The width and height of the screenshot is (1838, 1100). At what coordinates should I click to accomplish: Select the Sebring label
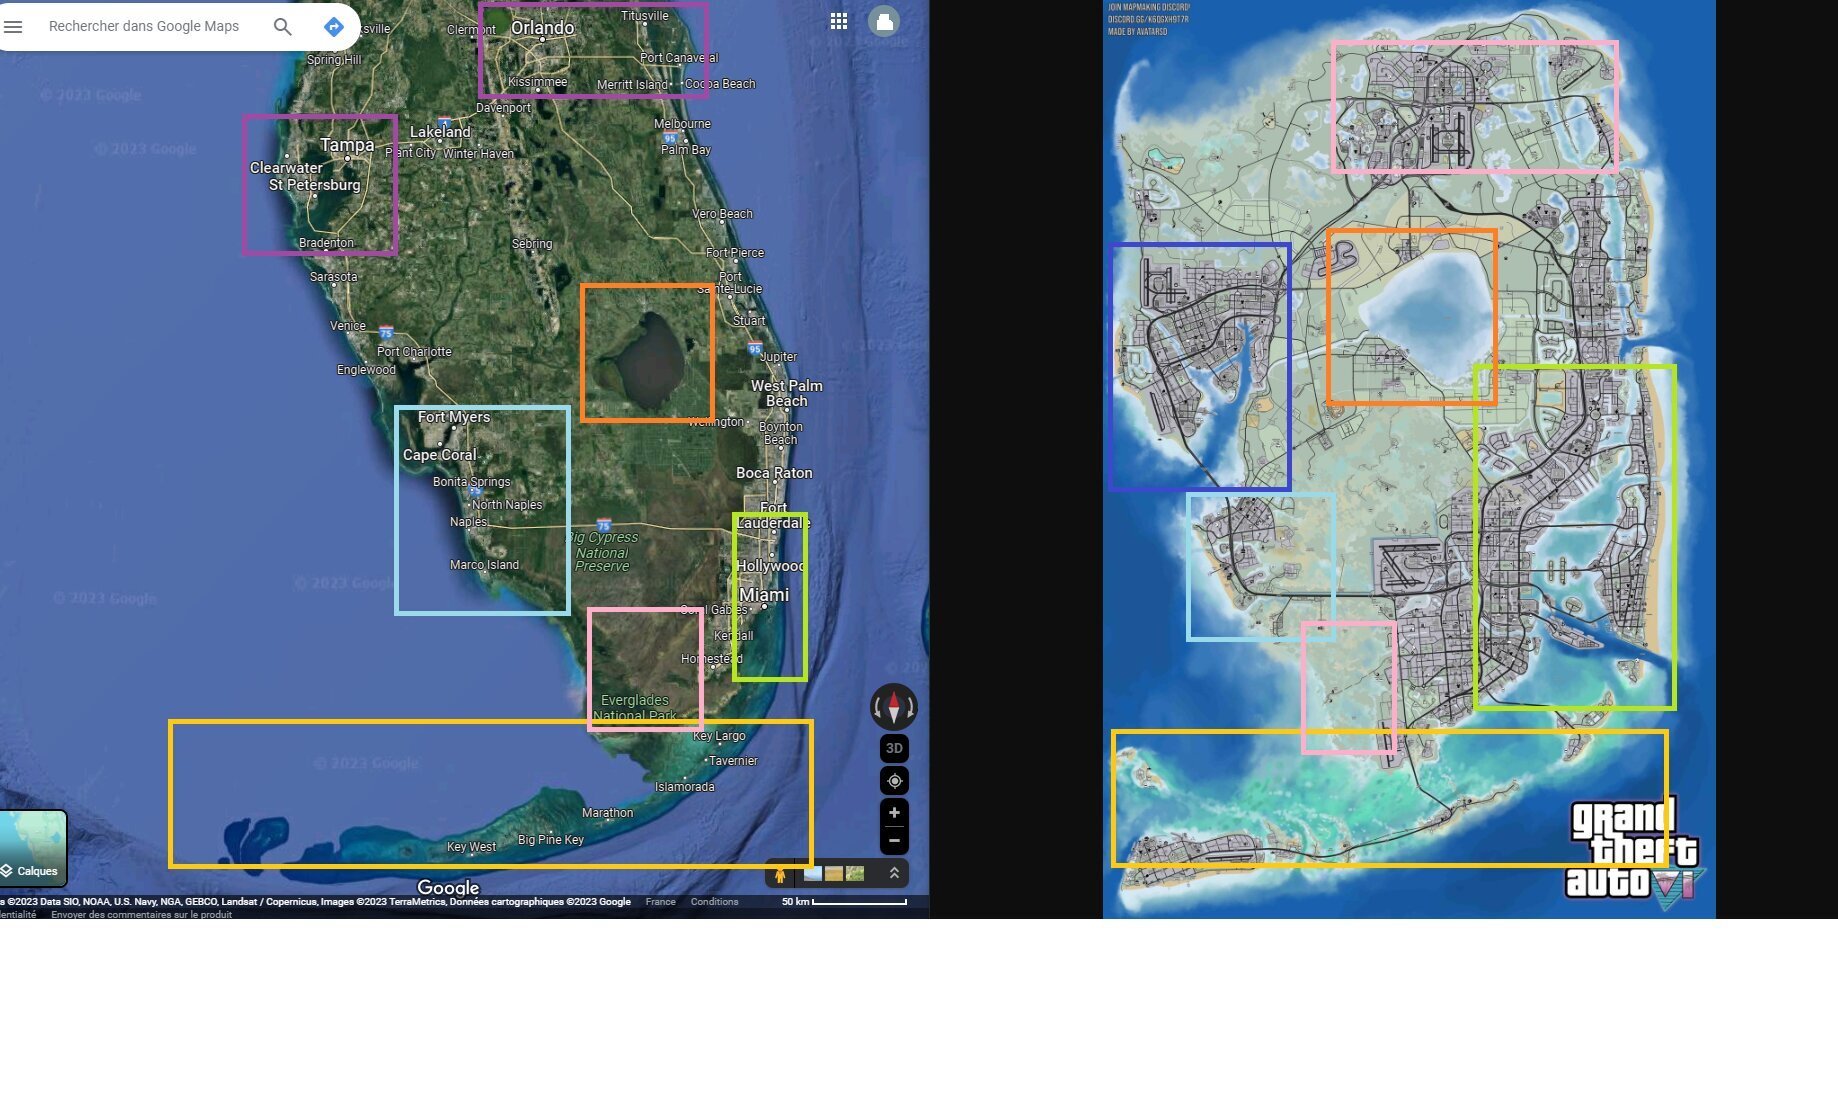532,244
